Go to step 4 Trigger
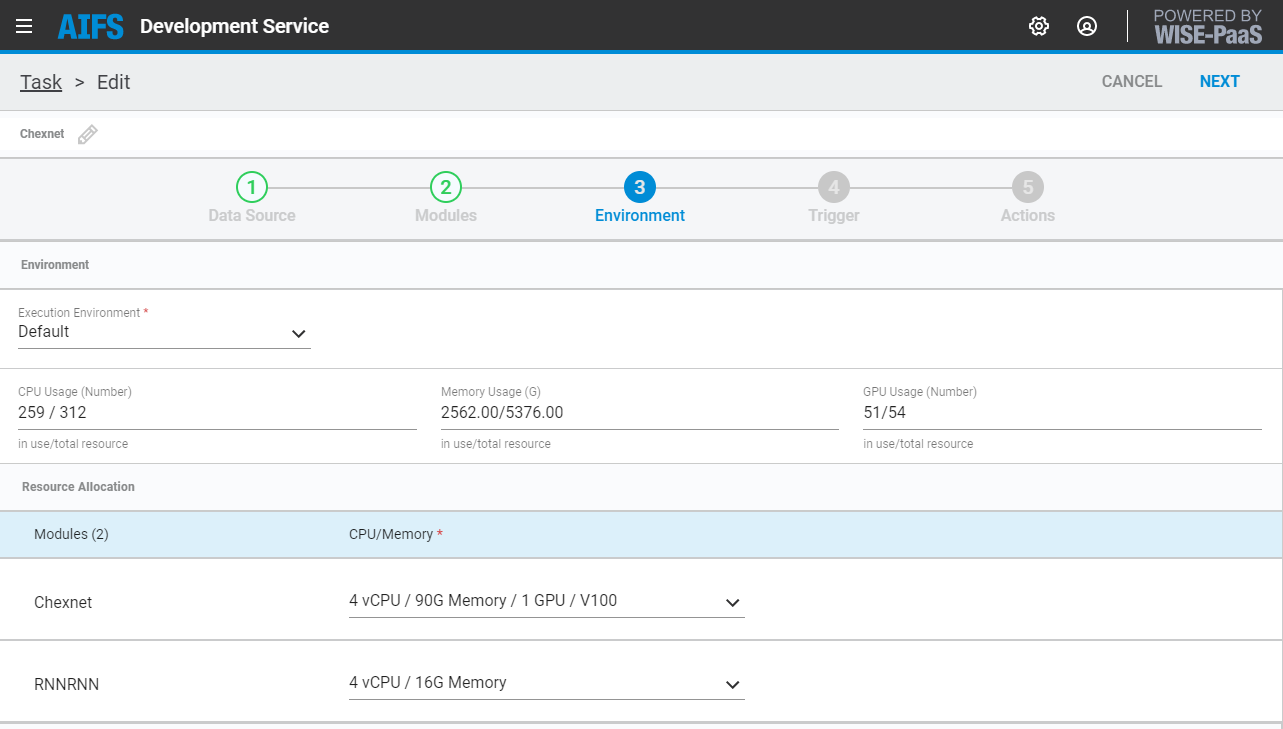 coord(834,198)
